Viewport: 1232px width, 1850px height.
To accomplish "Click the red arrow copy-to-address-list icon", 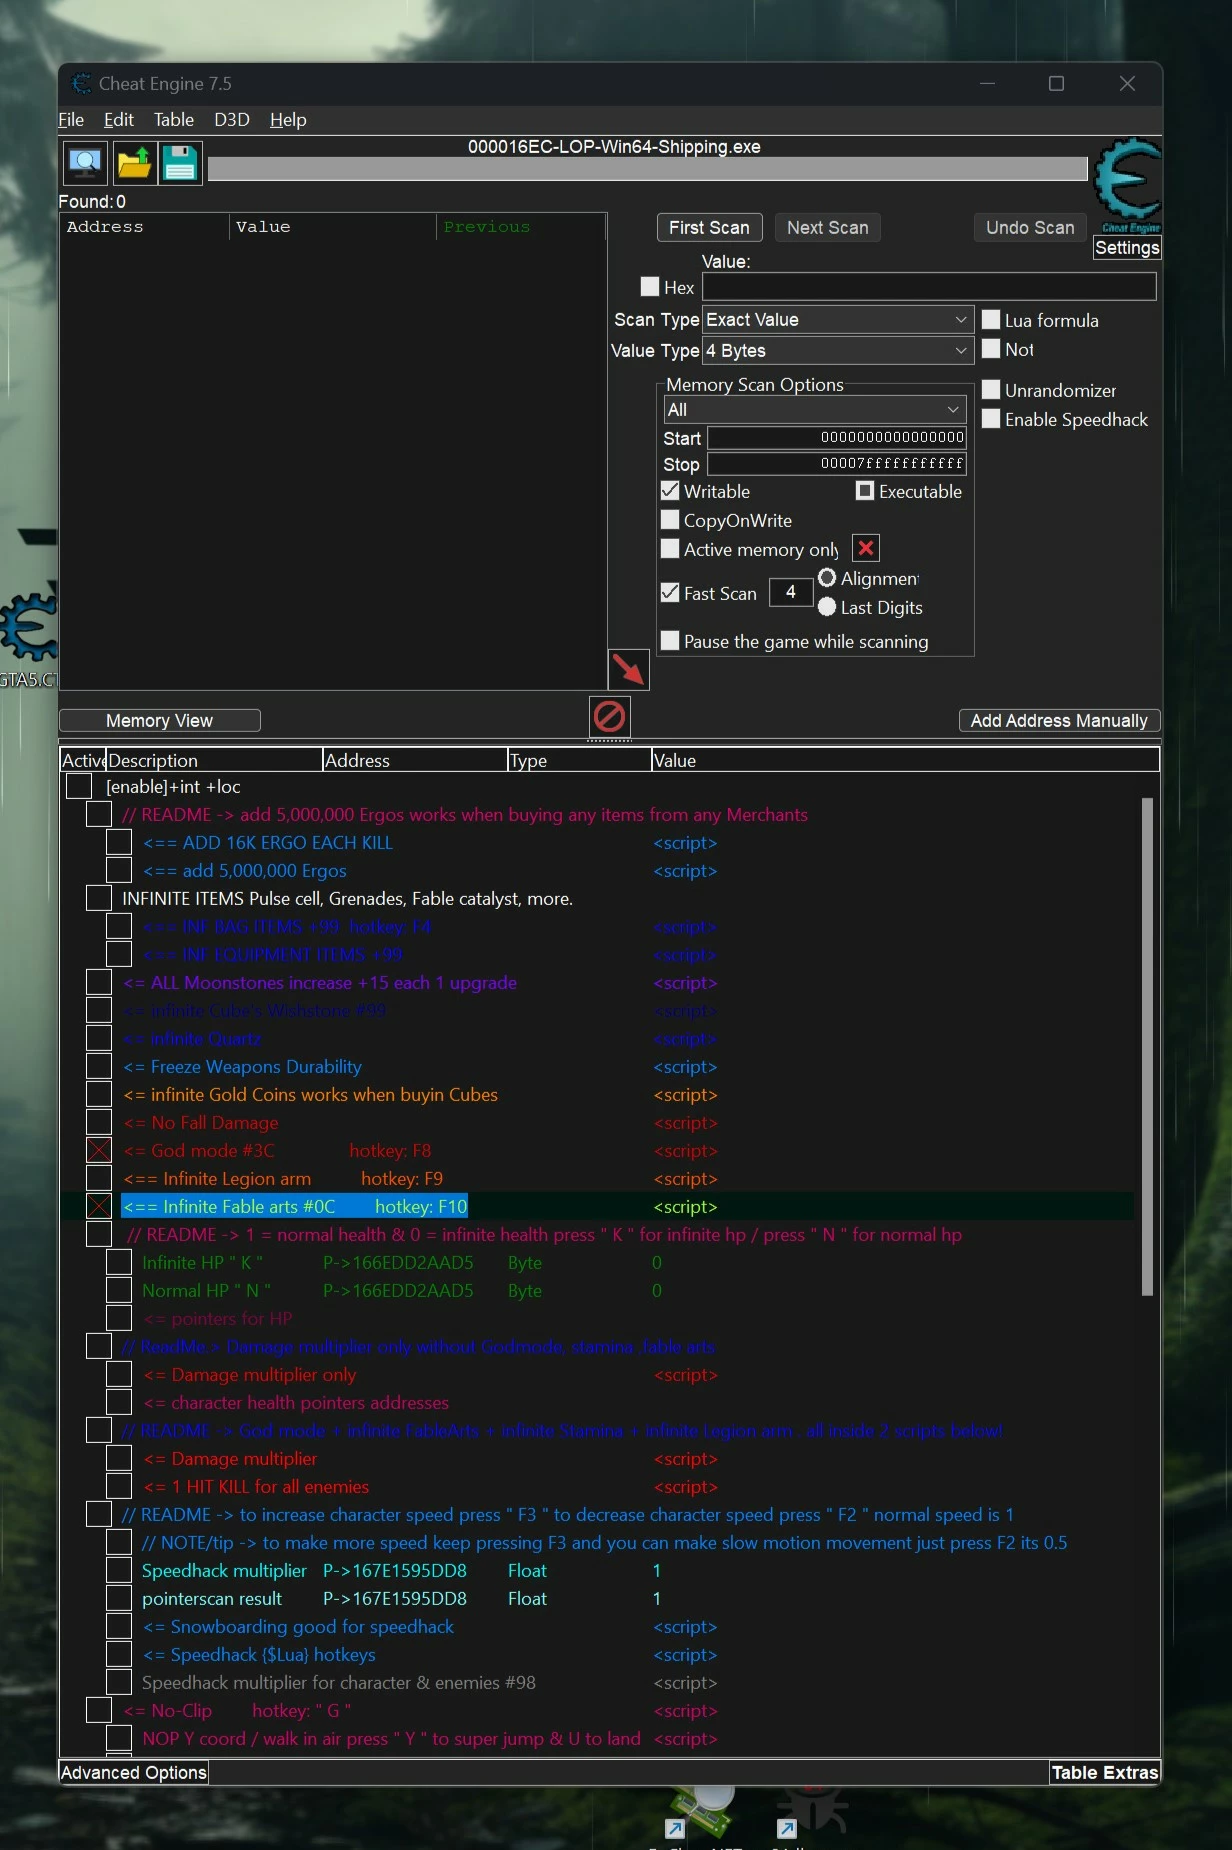I will (x=629, y=669).
